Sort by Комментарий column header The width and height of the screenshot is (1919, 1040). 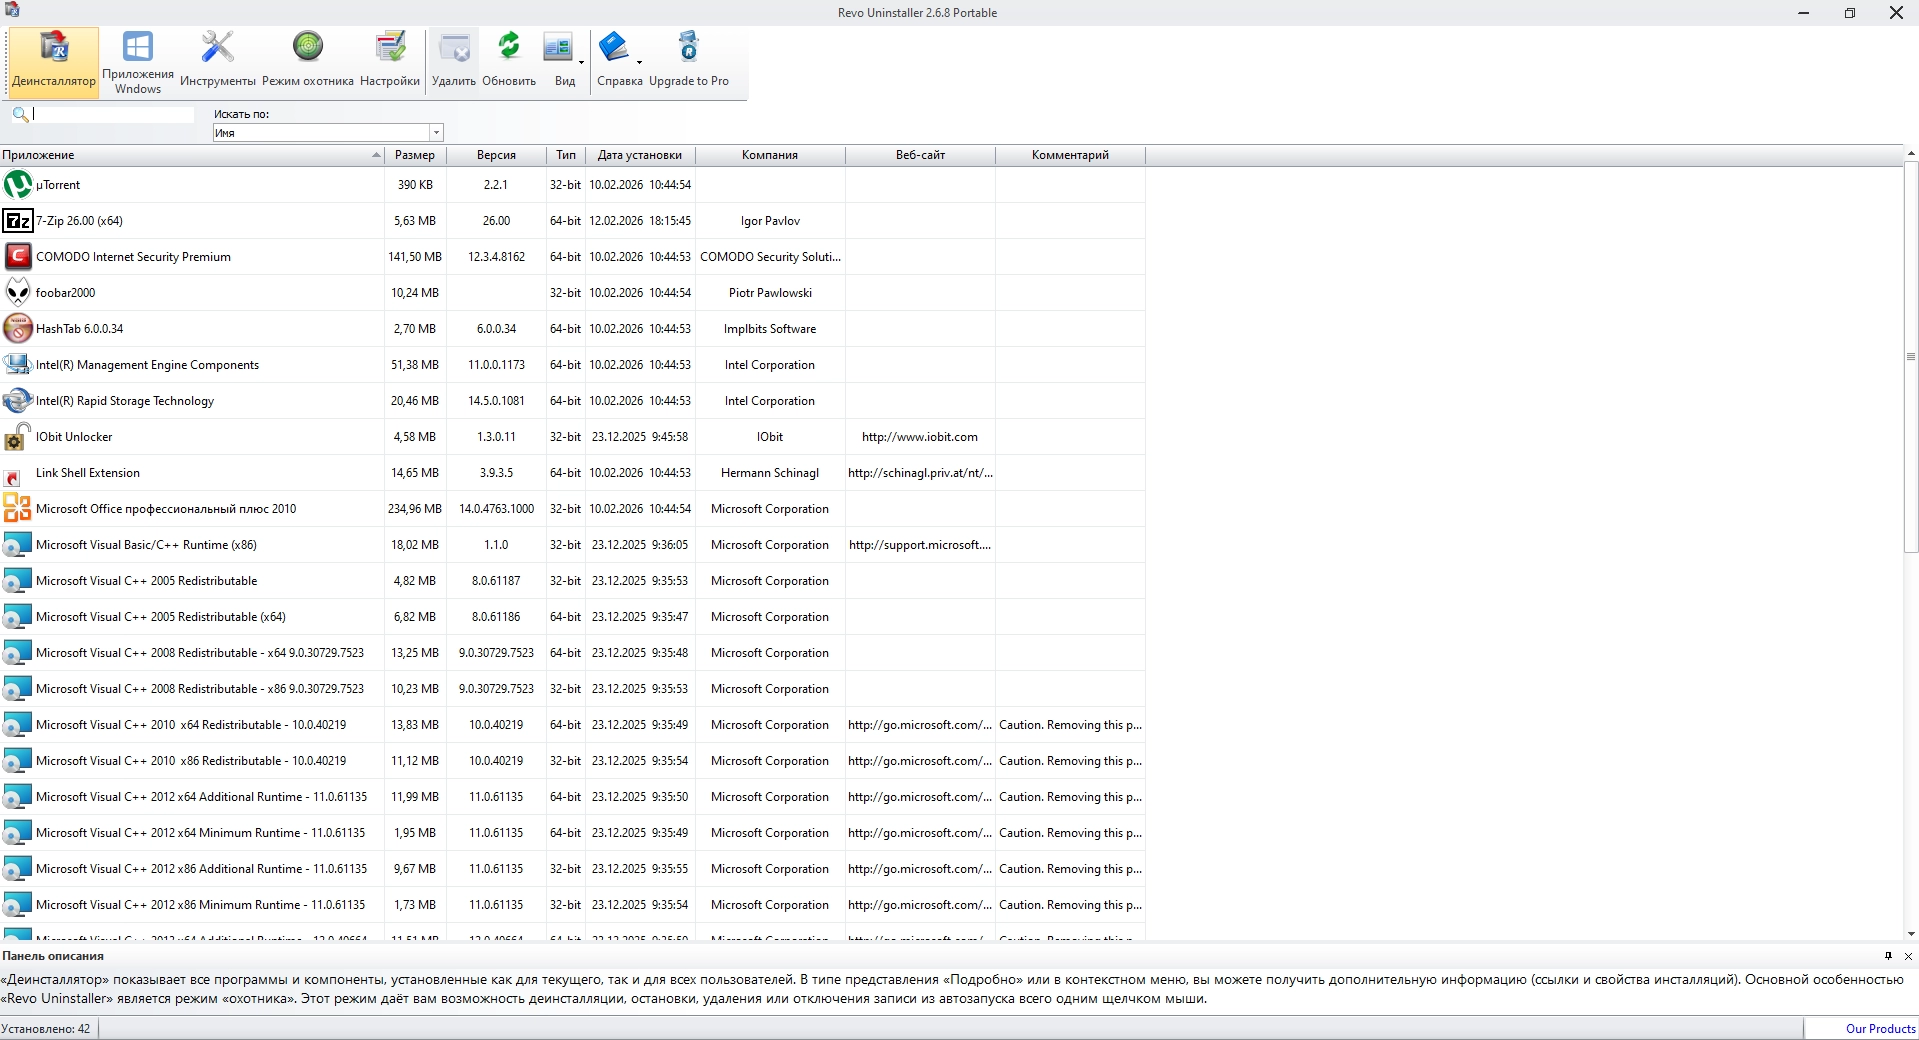pos(1070,155)
